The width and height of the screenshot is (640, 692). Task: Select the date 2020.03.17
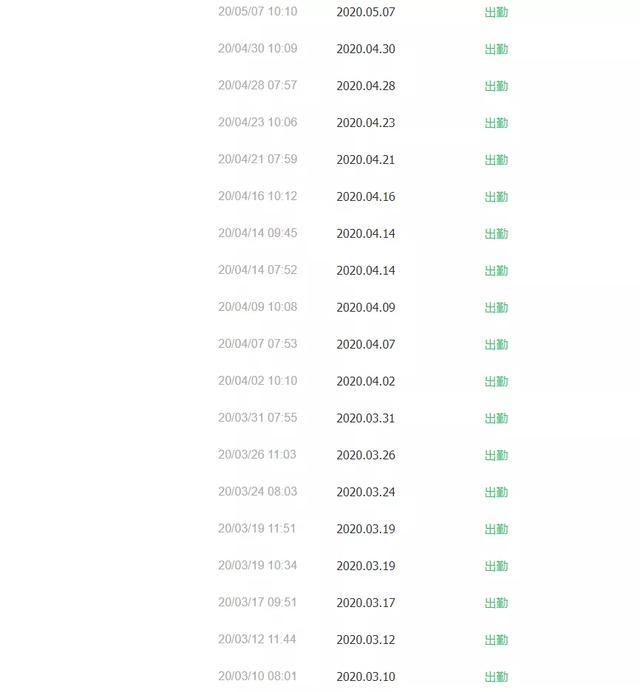[365, 603]
